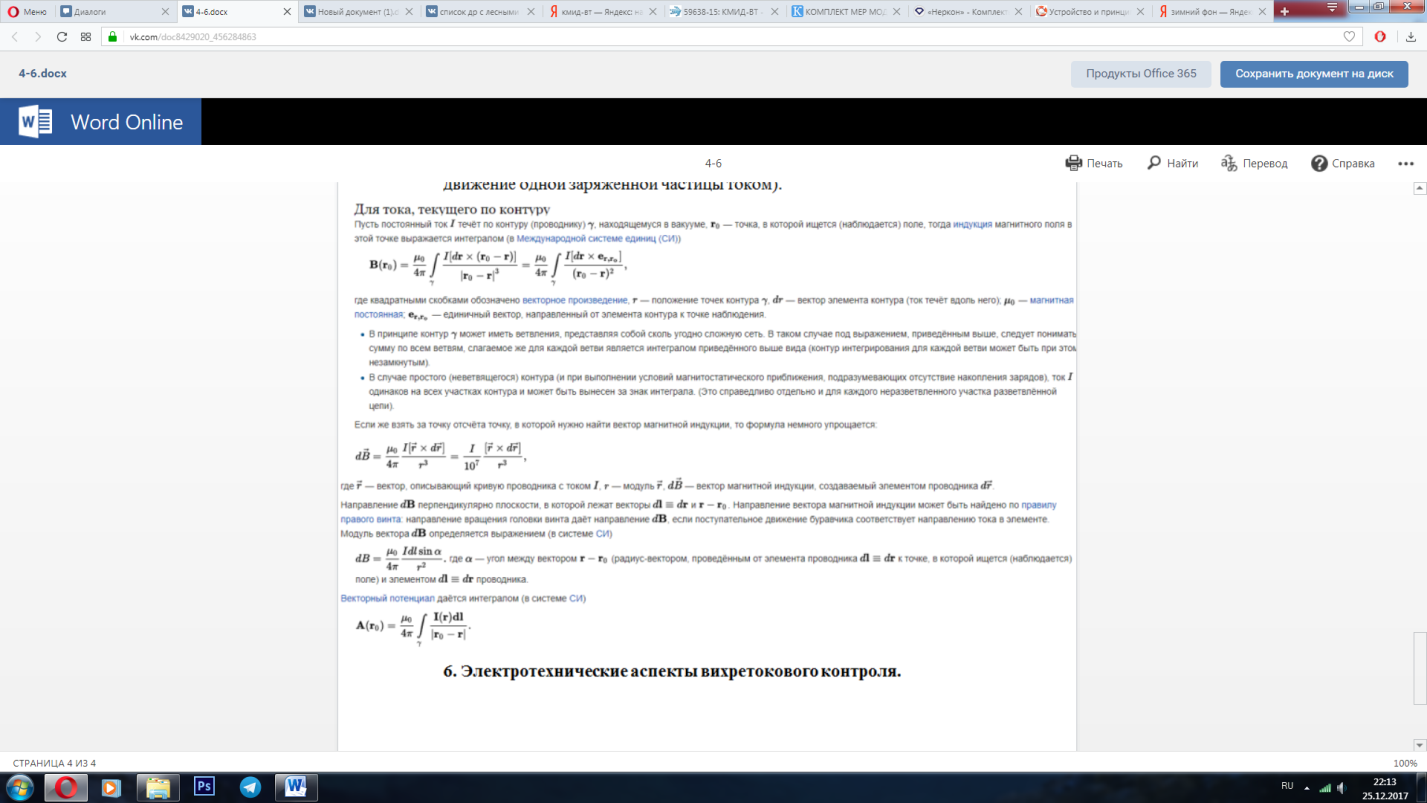Open the 59638-15: КМИД-ВТ tab
Screen dimensions: 1427x803
point(725,11)
